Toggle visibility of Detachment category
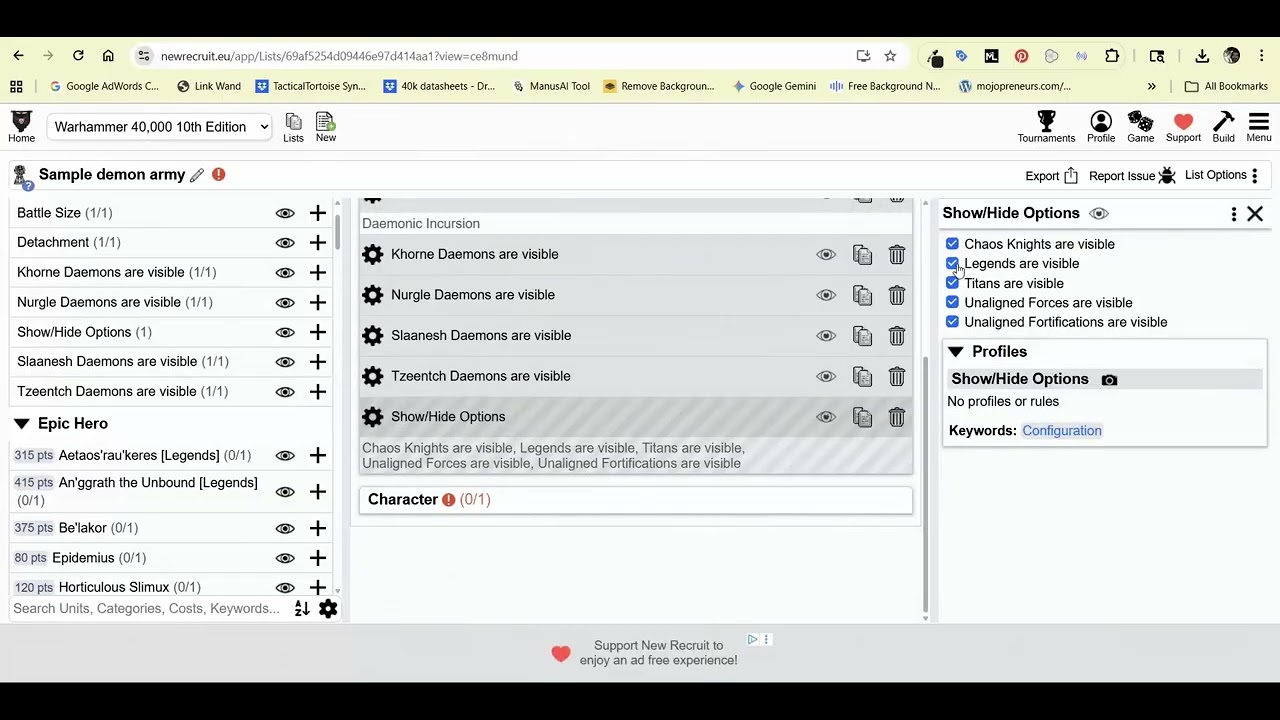This screenshot has width=1280, height=720. (285, 243)
